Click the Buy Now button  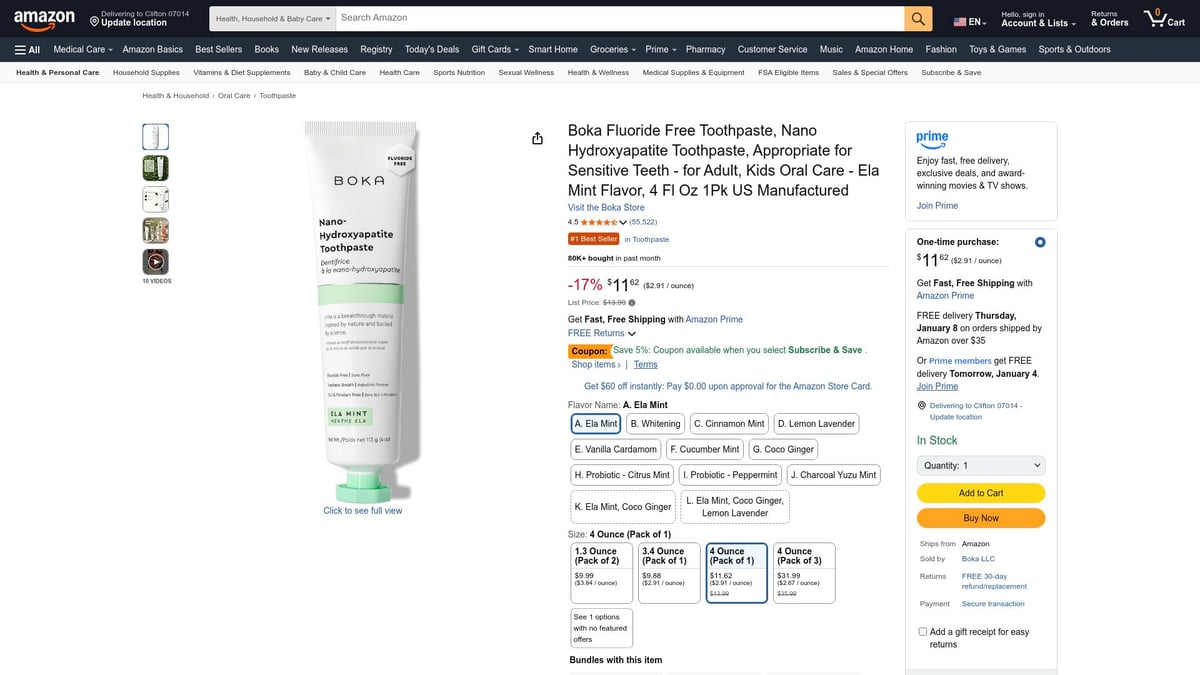pos(980,518)
